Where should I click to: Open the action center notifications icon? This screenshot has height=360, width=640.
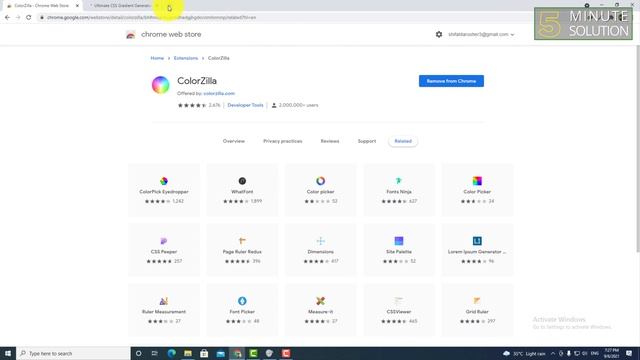[629, 353]
